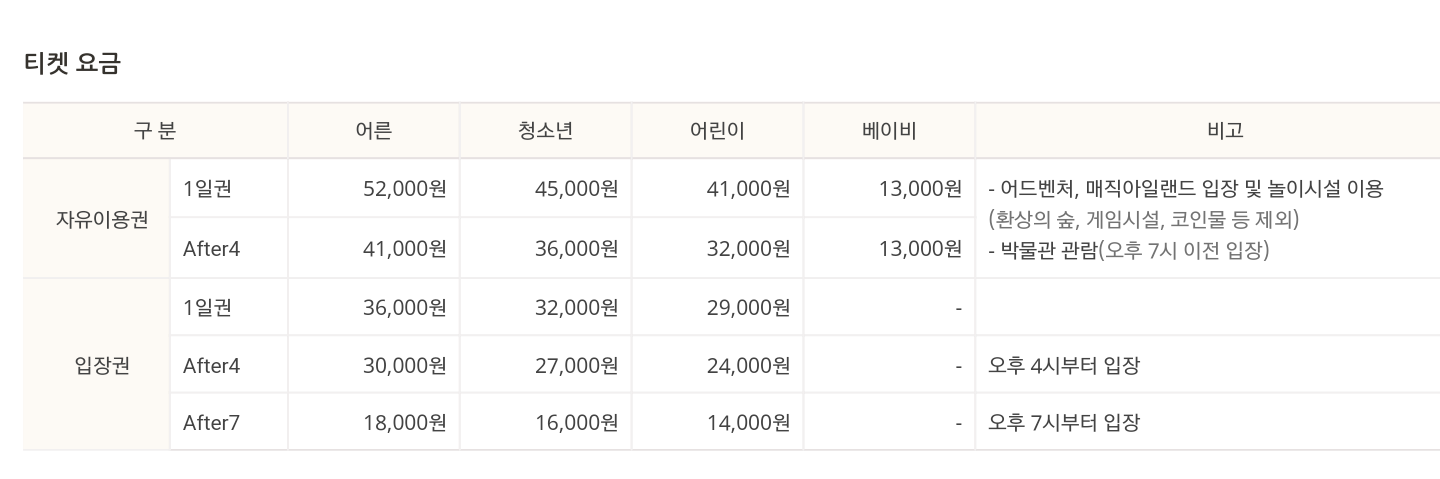Select the 어린이 column header

[x=717, y=130]
